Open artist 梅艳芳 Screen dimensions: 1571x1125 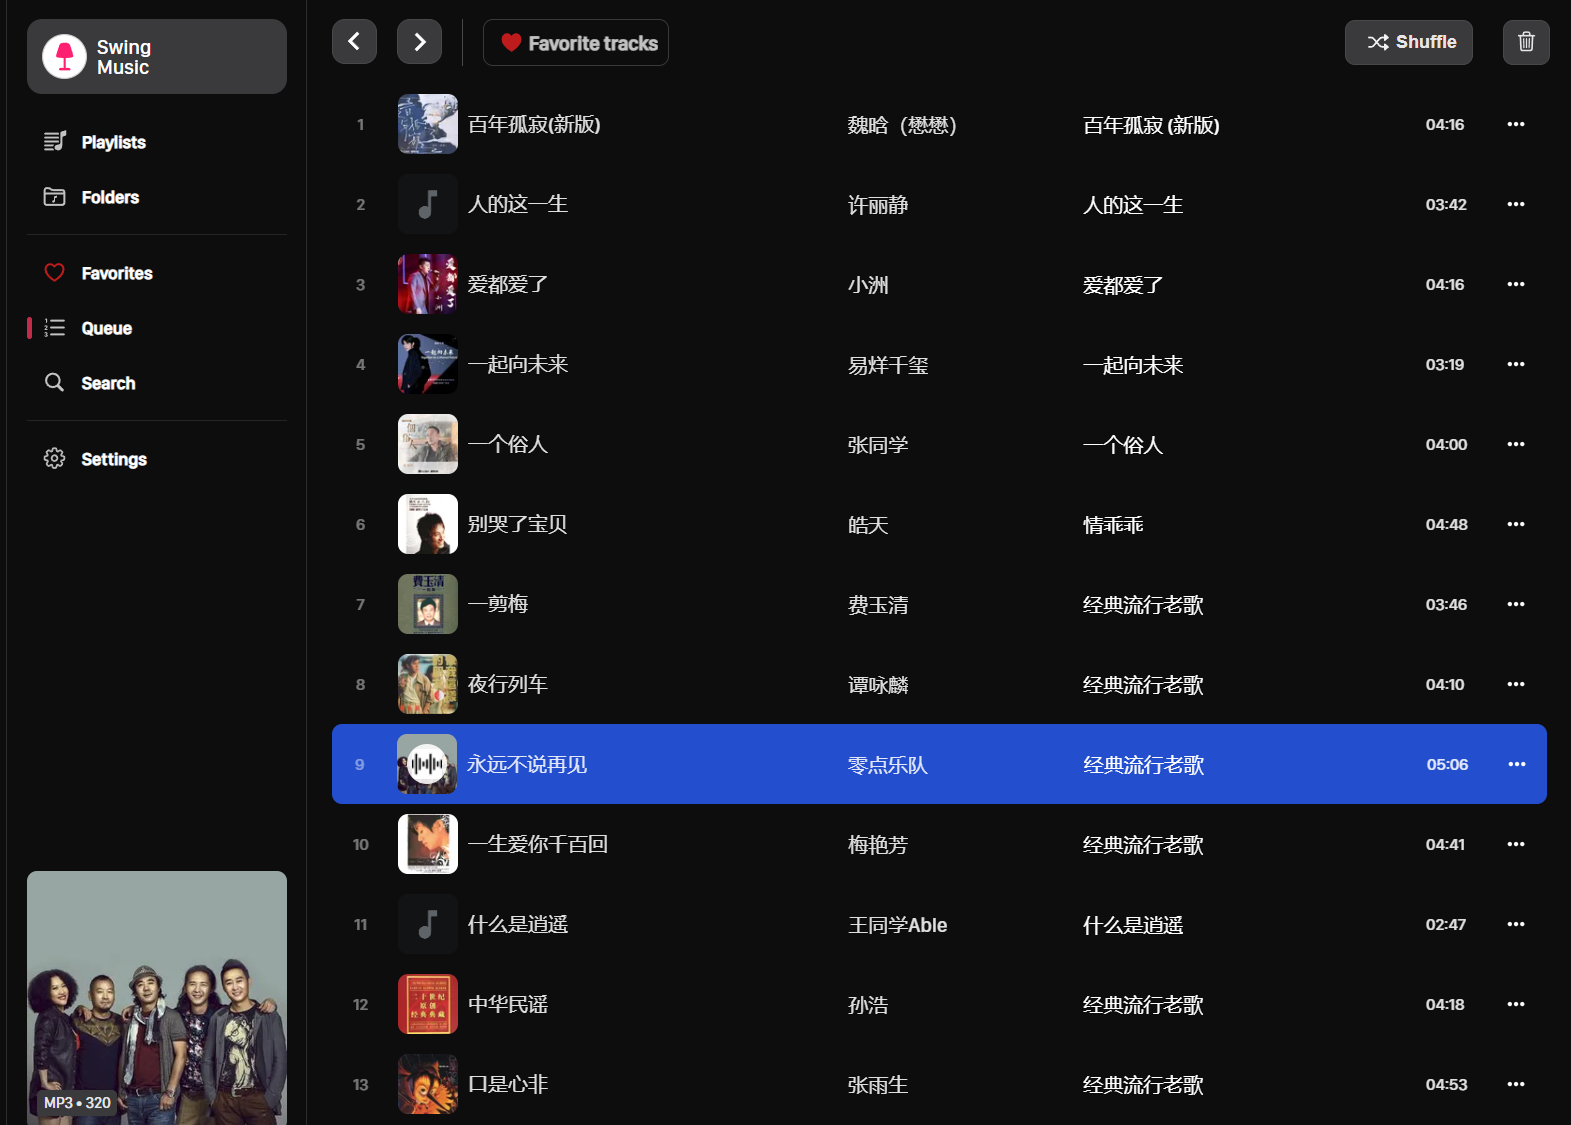(878, 845)
